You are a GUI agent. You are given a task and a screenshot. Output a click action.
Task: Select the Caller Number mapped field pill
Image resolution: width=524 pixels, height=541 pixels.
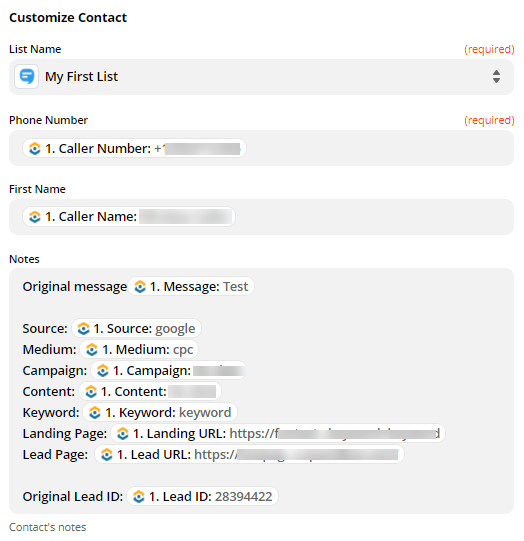[x=134, y=148]
